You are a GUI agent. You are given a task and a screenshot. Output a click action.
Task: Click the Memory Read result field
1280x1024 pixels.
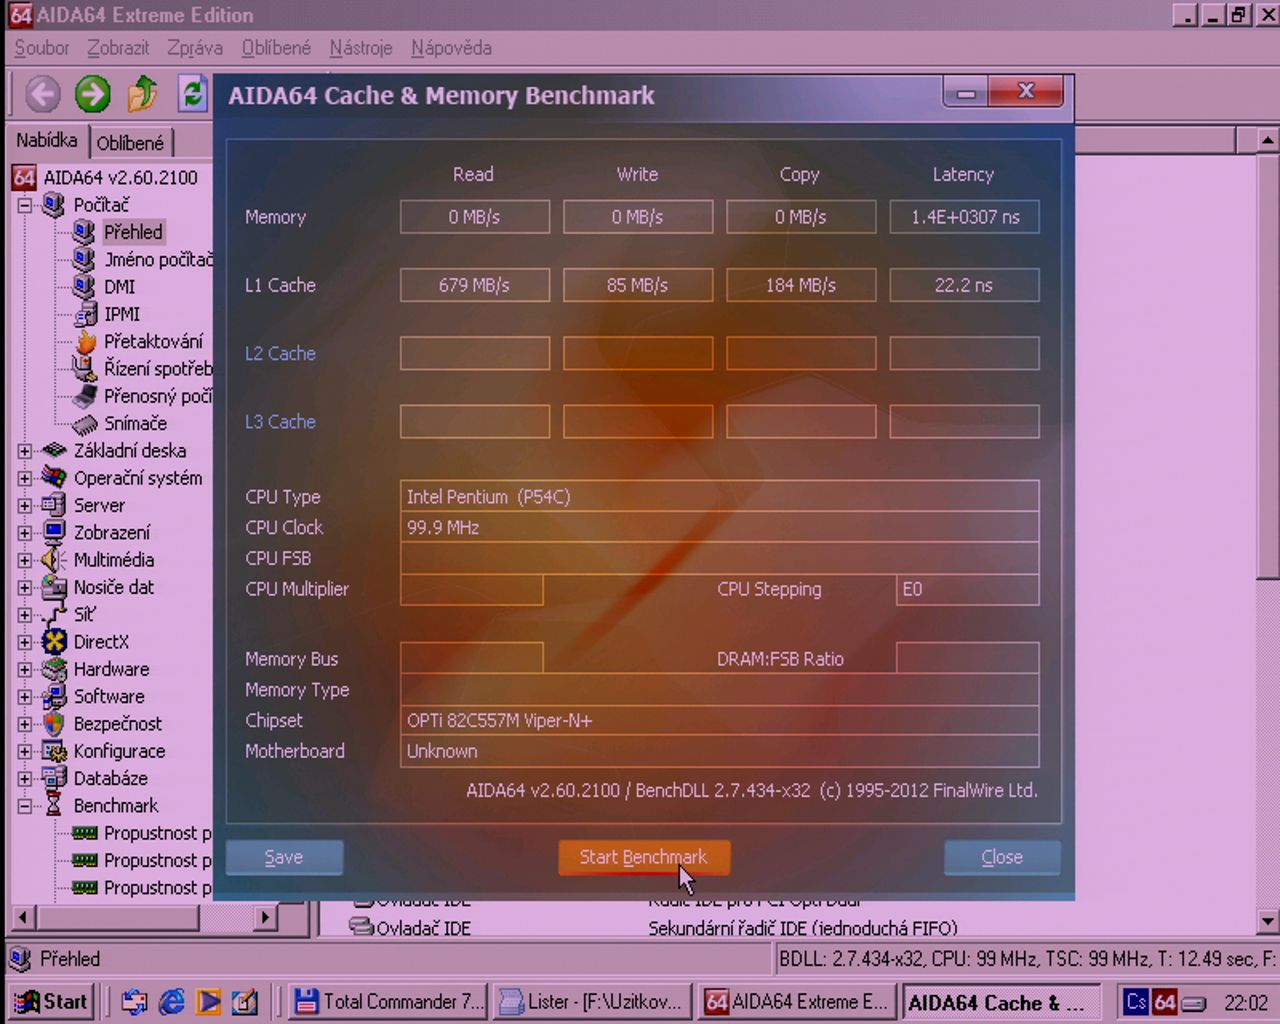474,217
